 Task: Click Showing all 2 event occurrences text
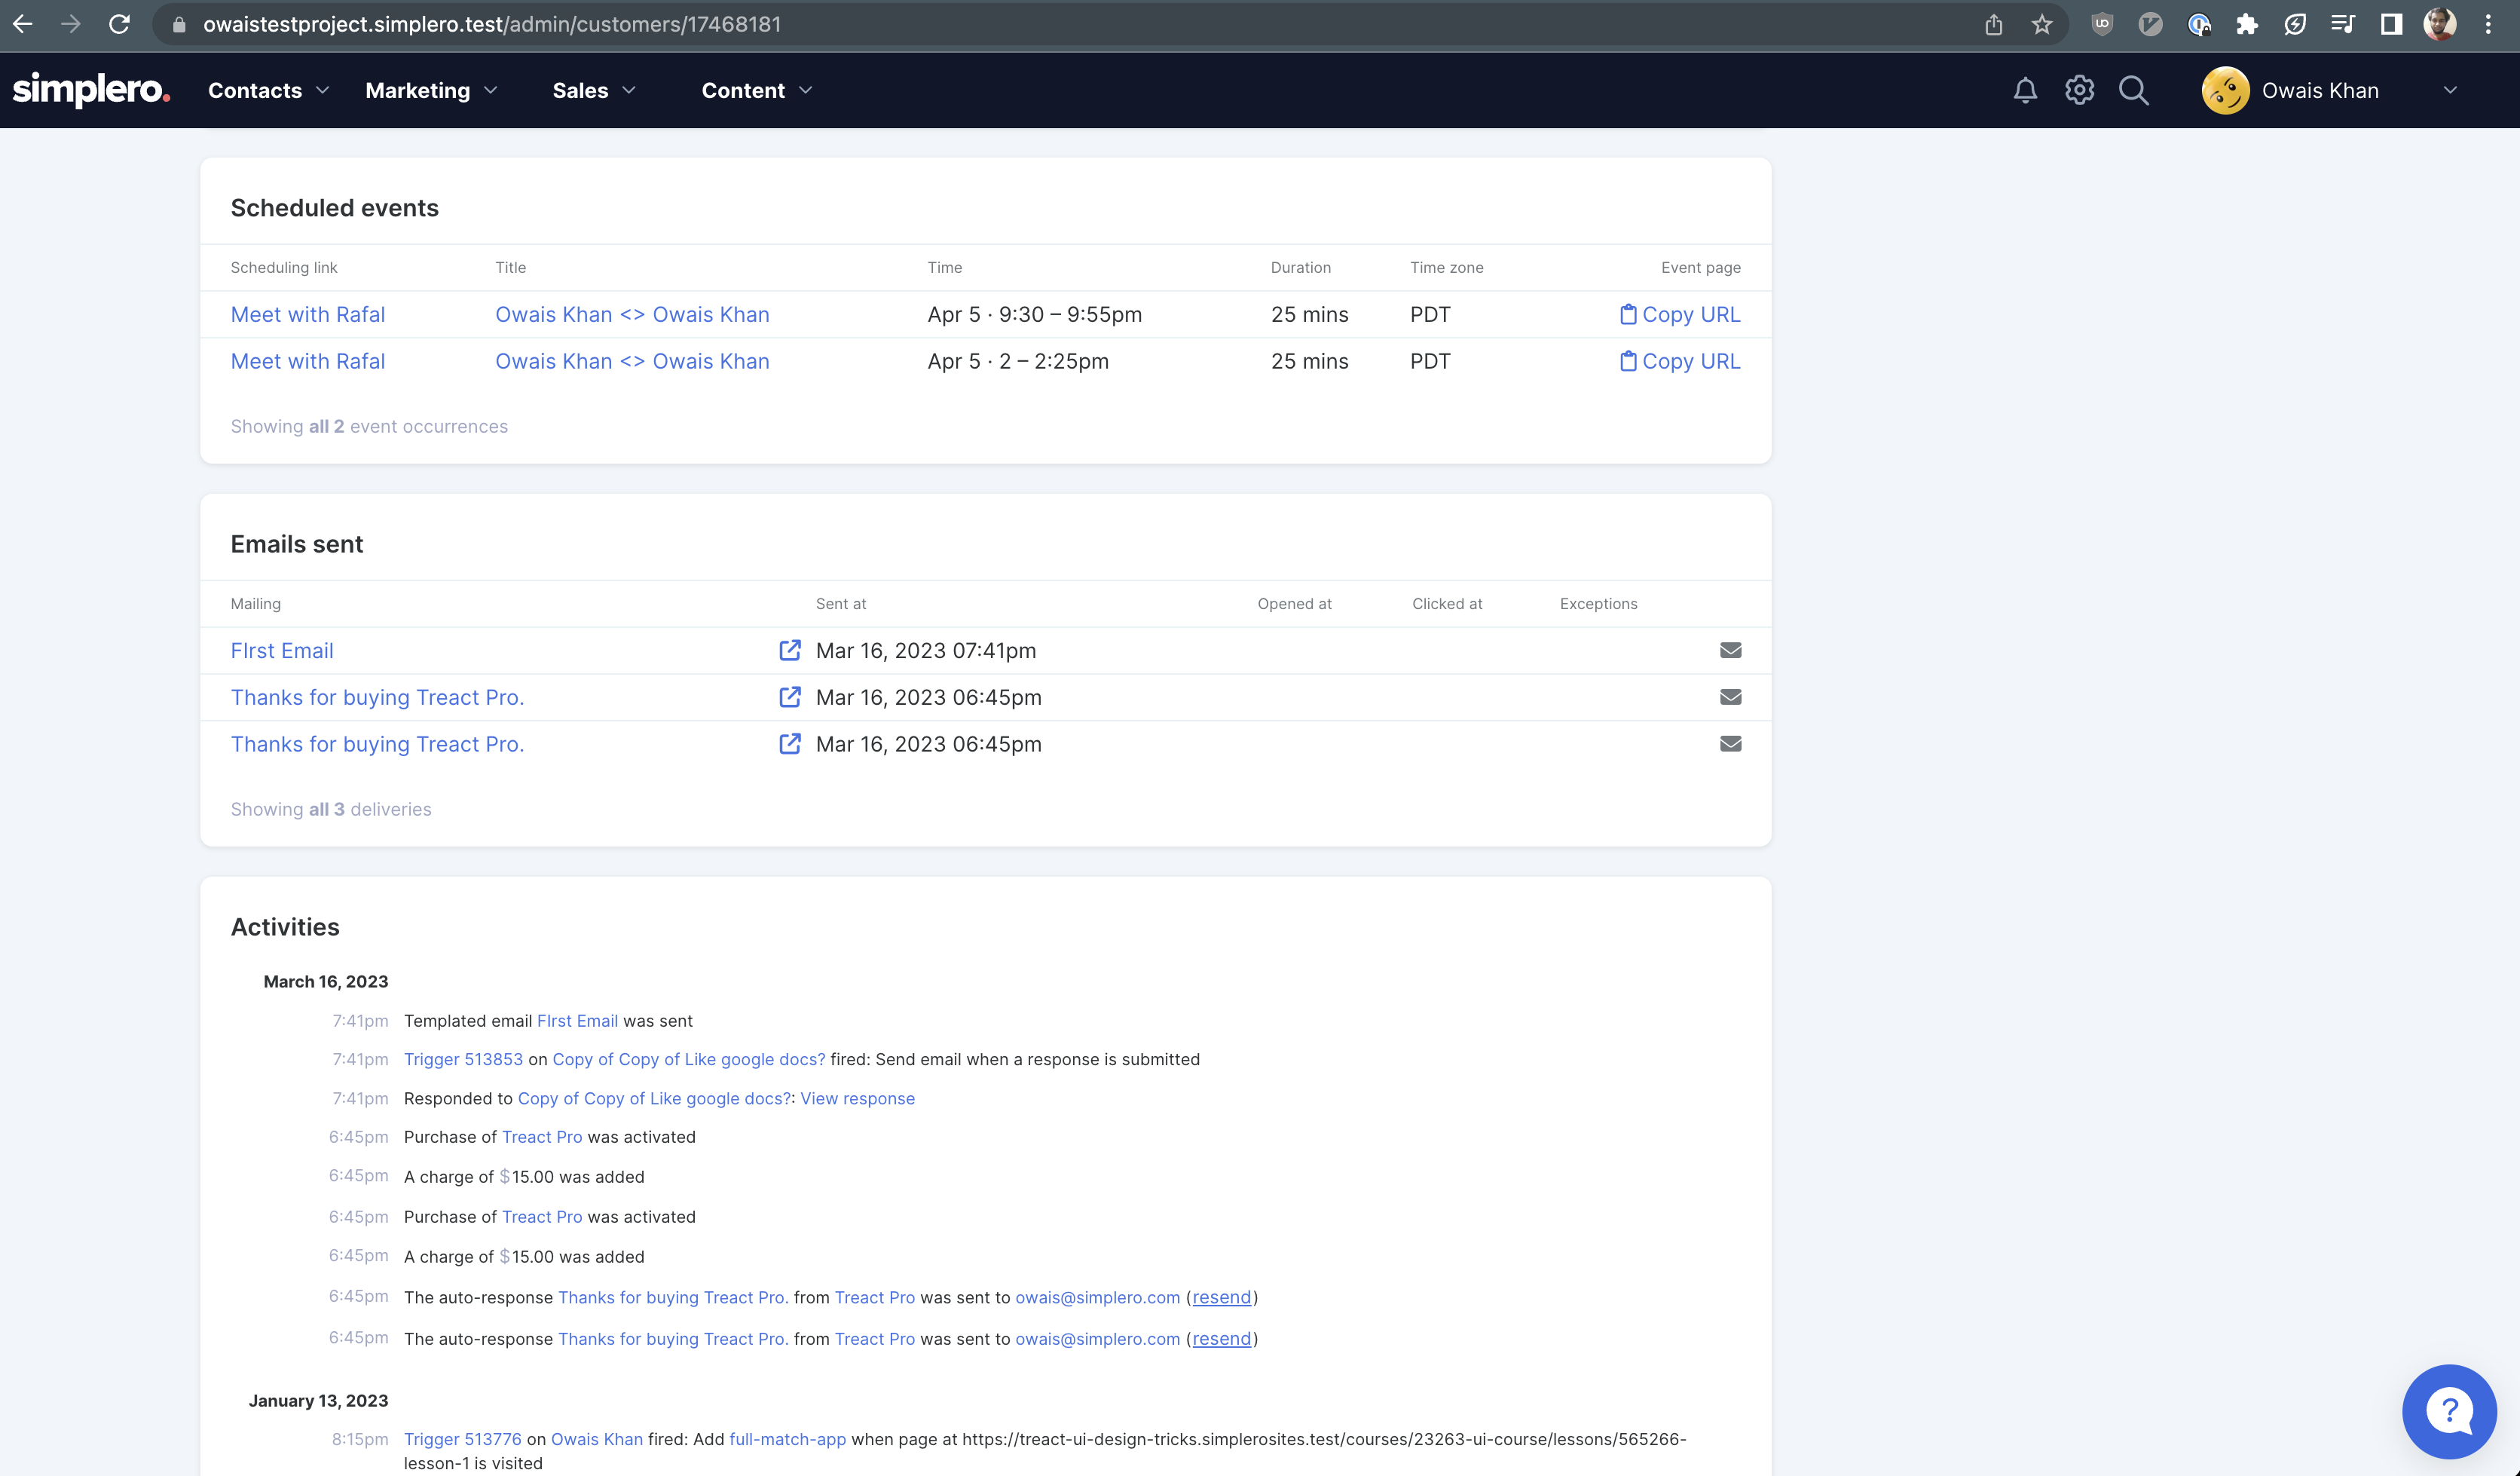coord(369,426)
